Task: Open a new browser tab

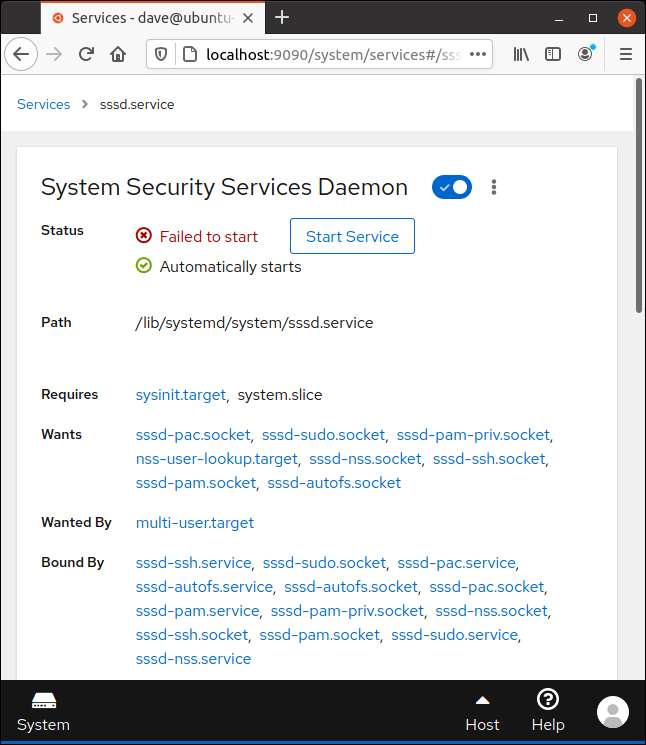Action: click(x=282, y=17)
